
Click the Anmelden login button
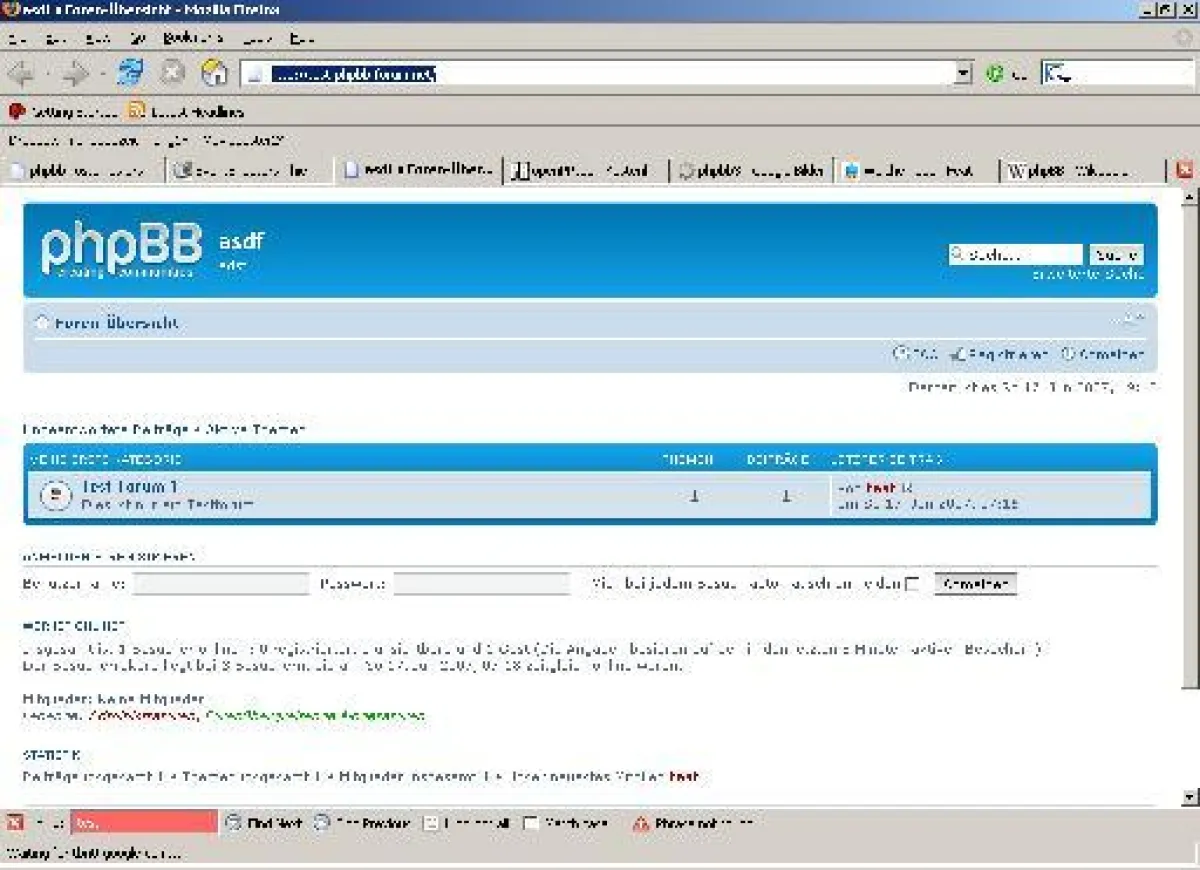974,583
